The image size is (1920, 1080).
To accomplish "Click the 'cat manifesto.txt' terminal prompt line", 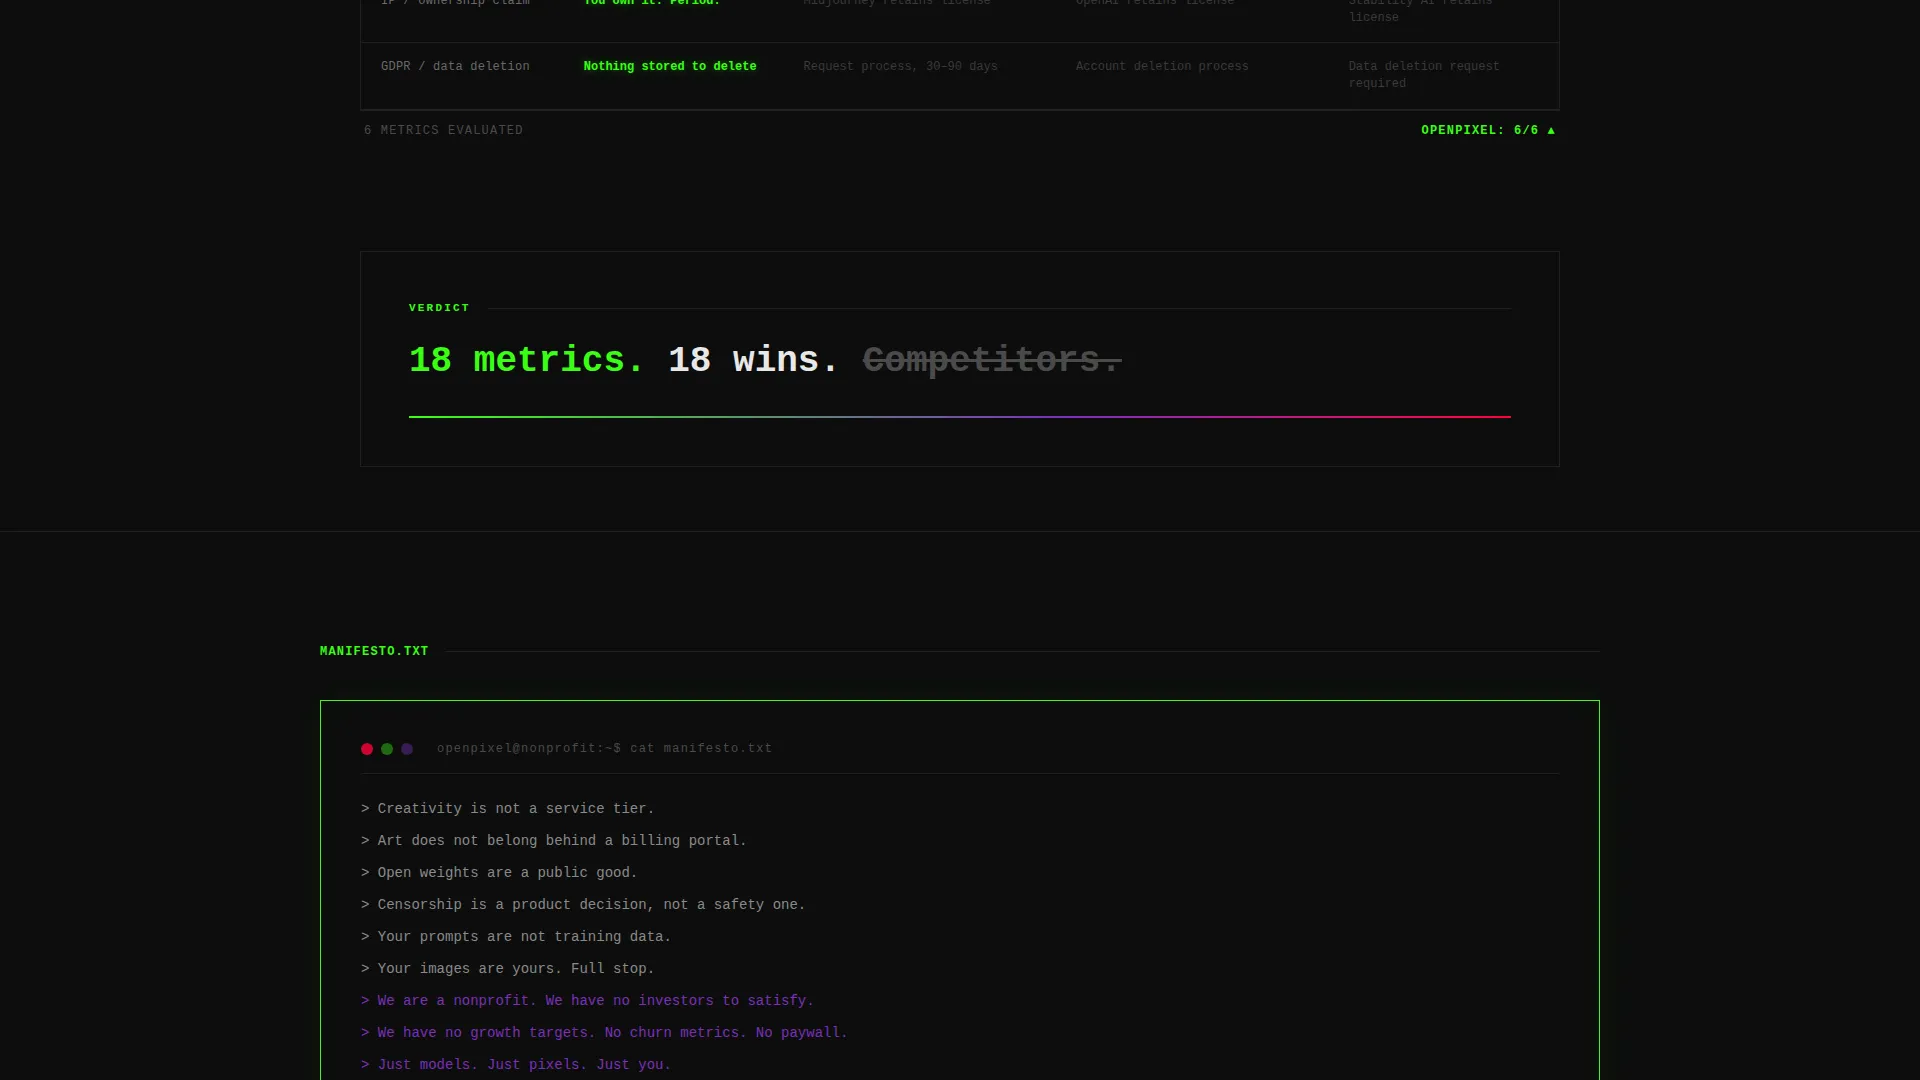I will click(604, 748).
